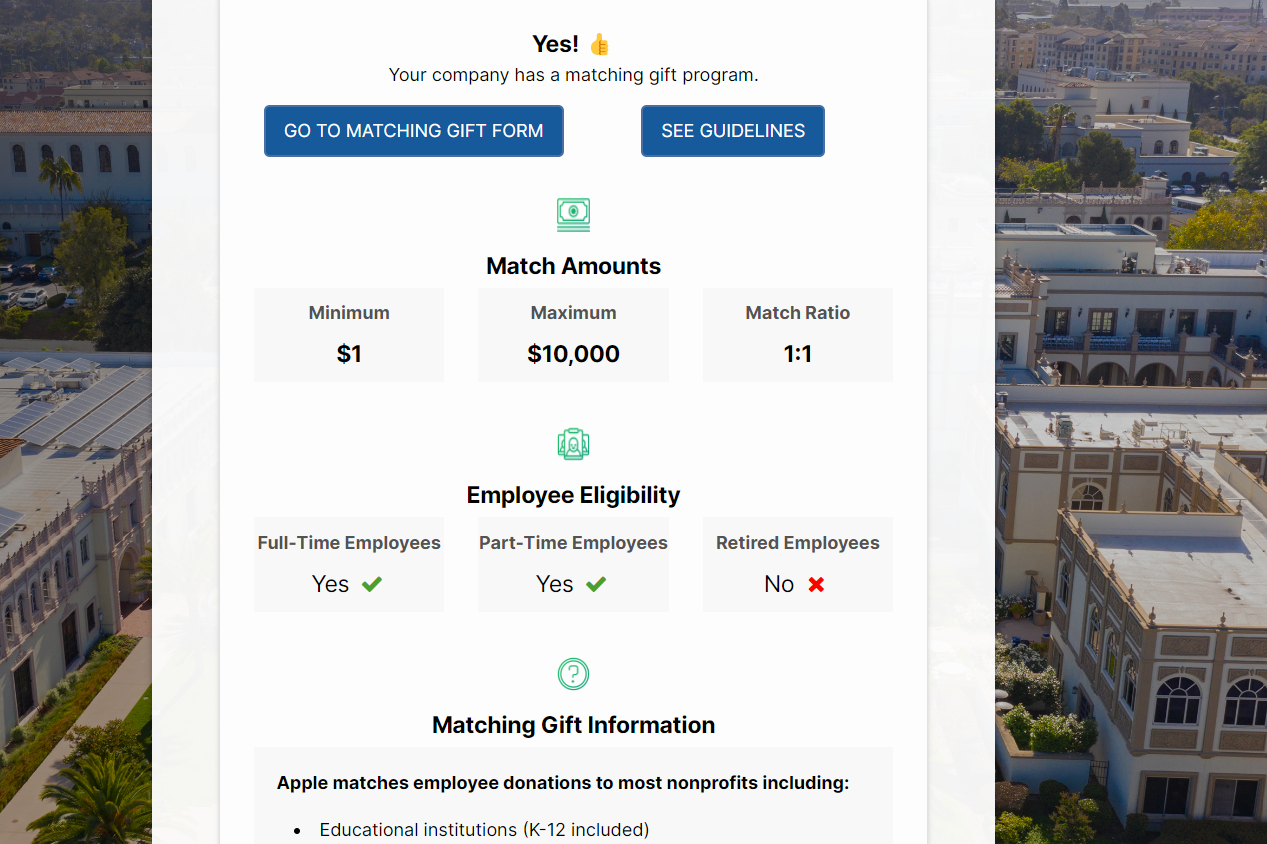Click the green question mark circle icon

[x=573, y=674]
